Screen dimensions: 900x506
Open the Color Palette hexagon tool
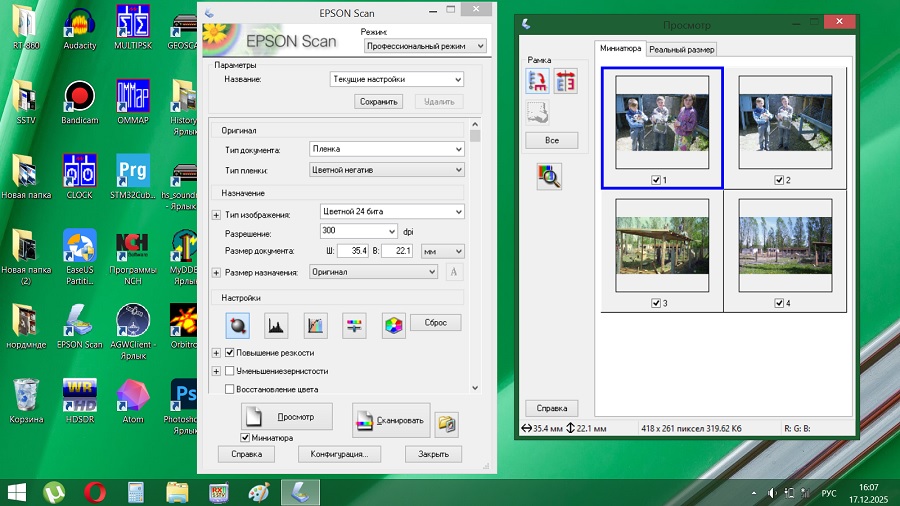pos(393,324)
